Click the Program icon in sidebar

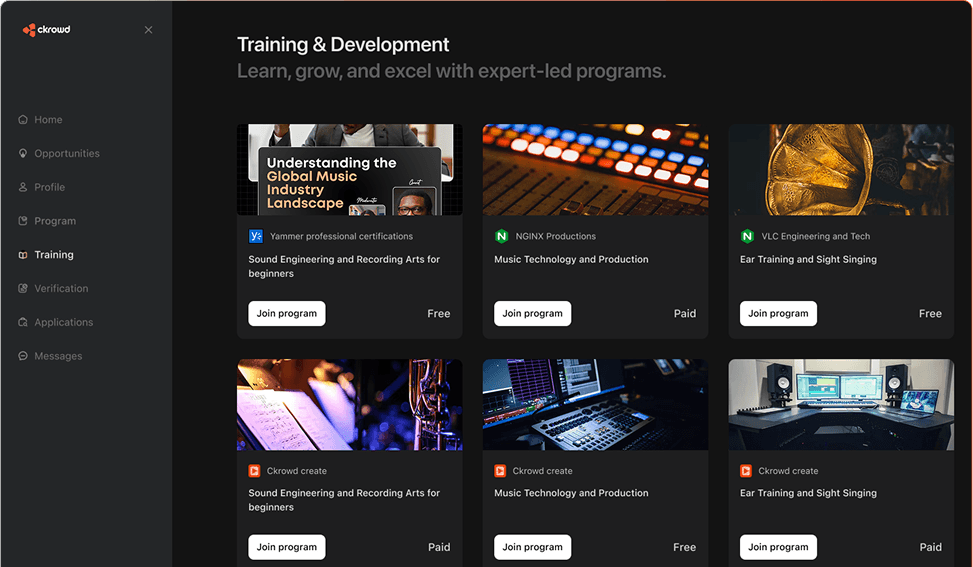(x=23, y=221)
